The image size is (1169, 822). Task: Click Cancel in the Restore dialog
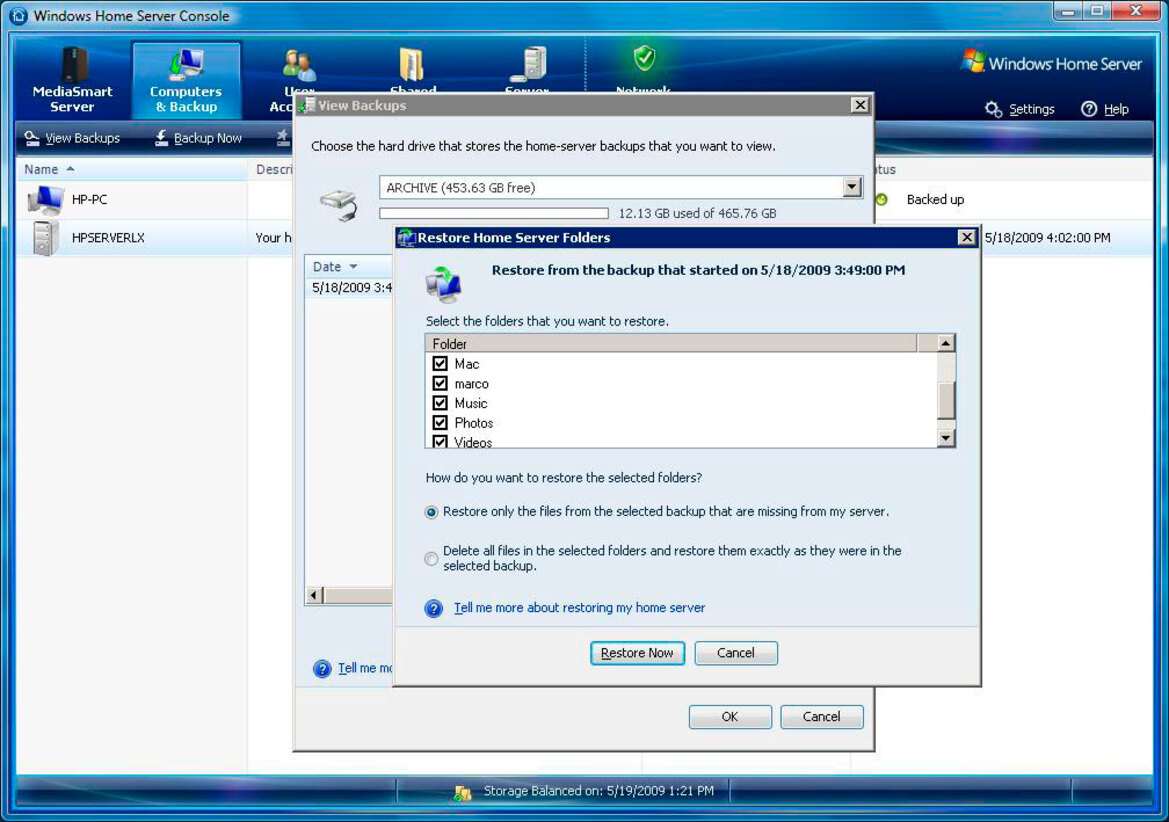coord(736,654)
